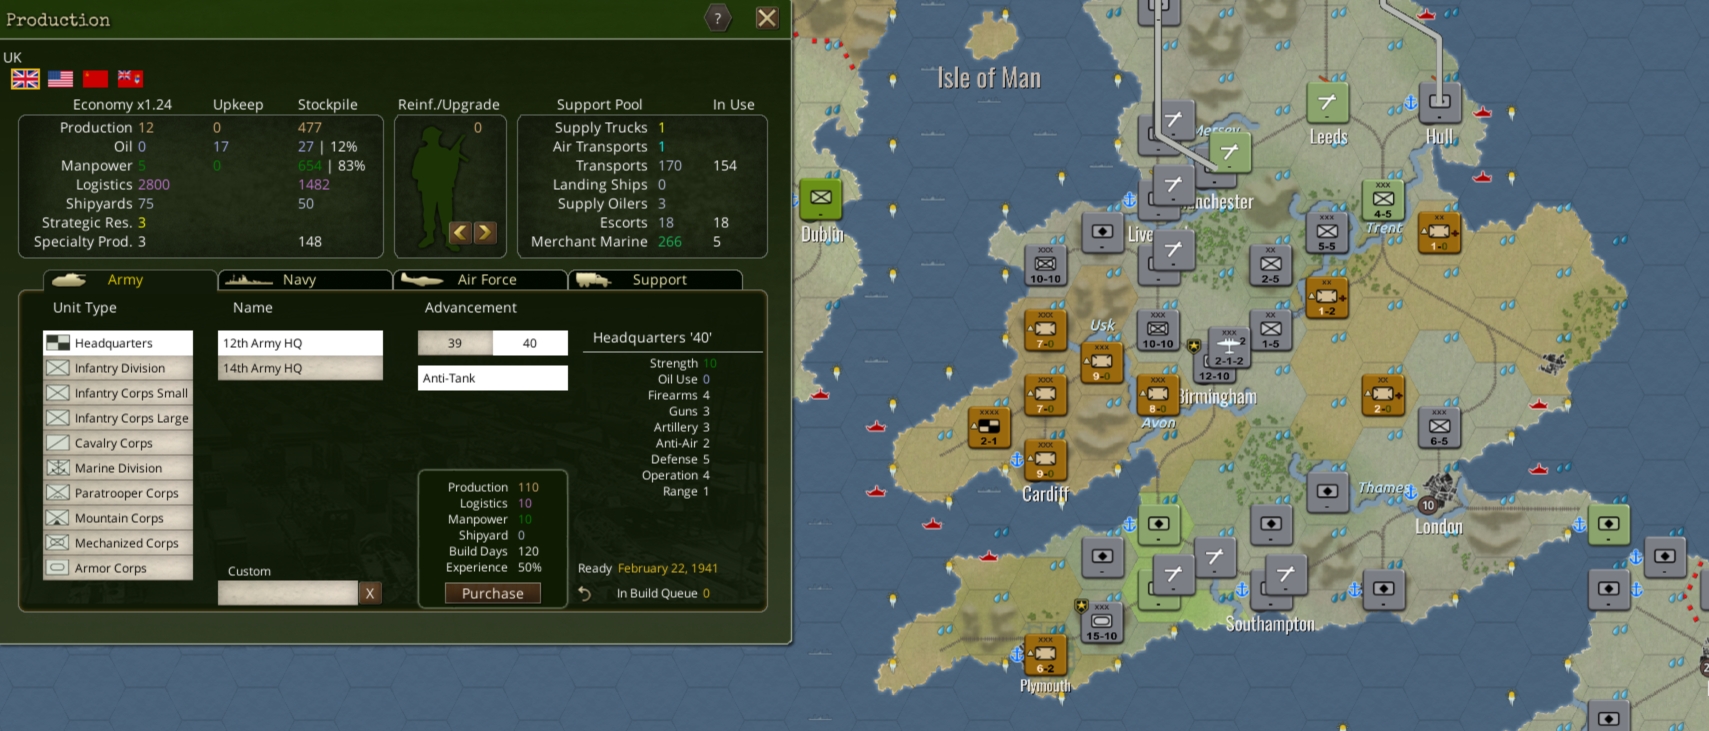1709x731 pixels.
Task: Click the Logistics value 2800
Action: click(154, 185)
